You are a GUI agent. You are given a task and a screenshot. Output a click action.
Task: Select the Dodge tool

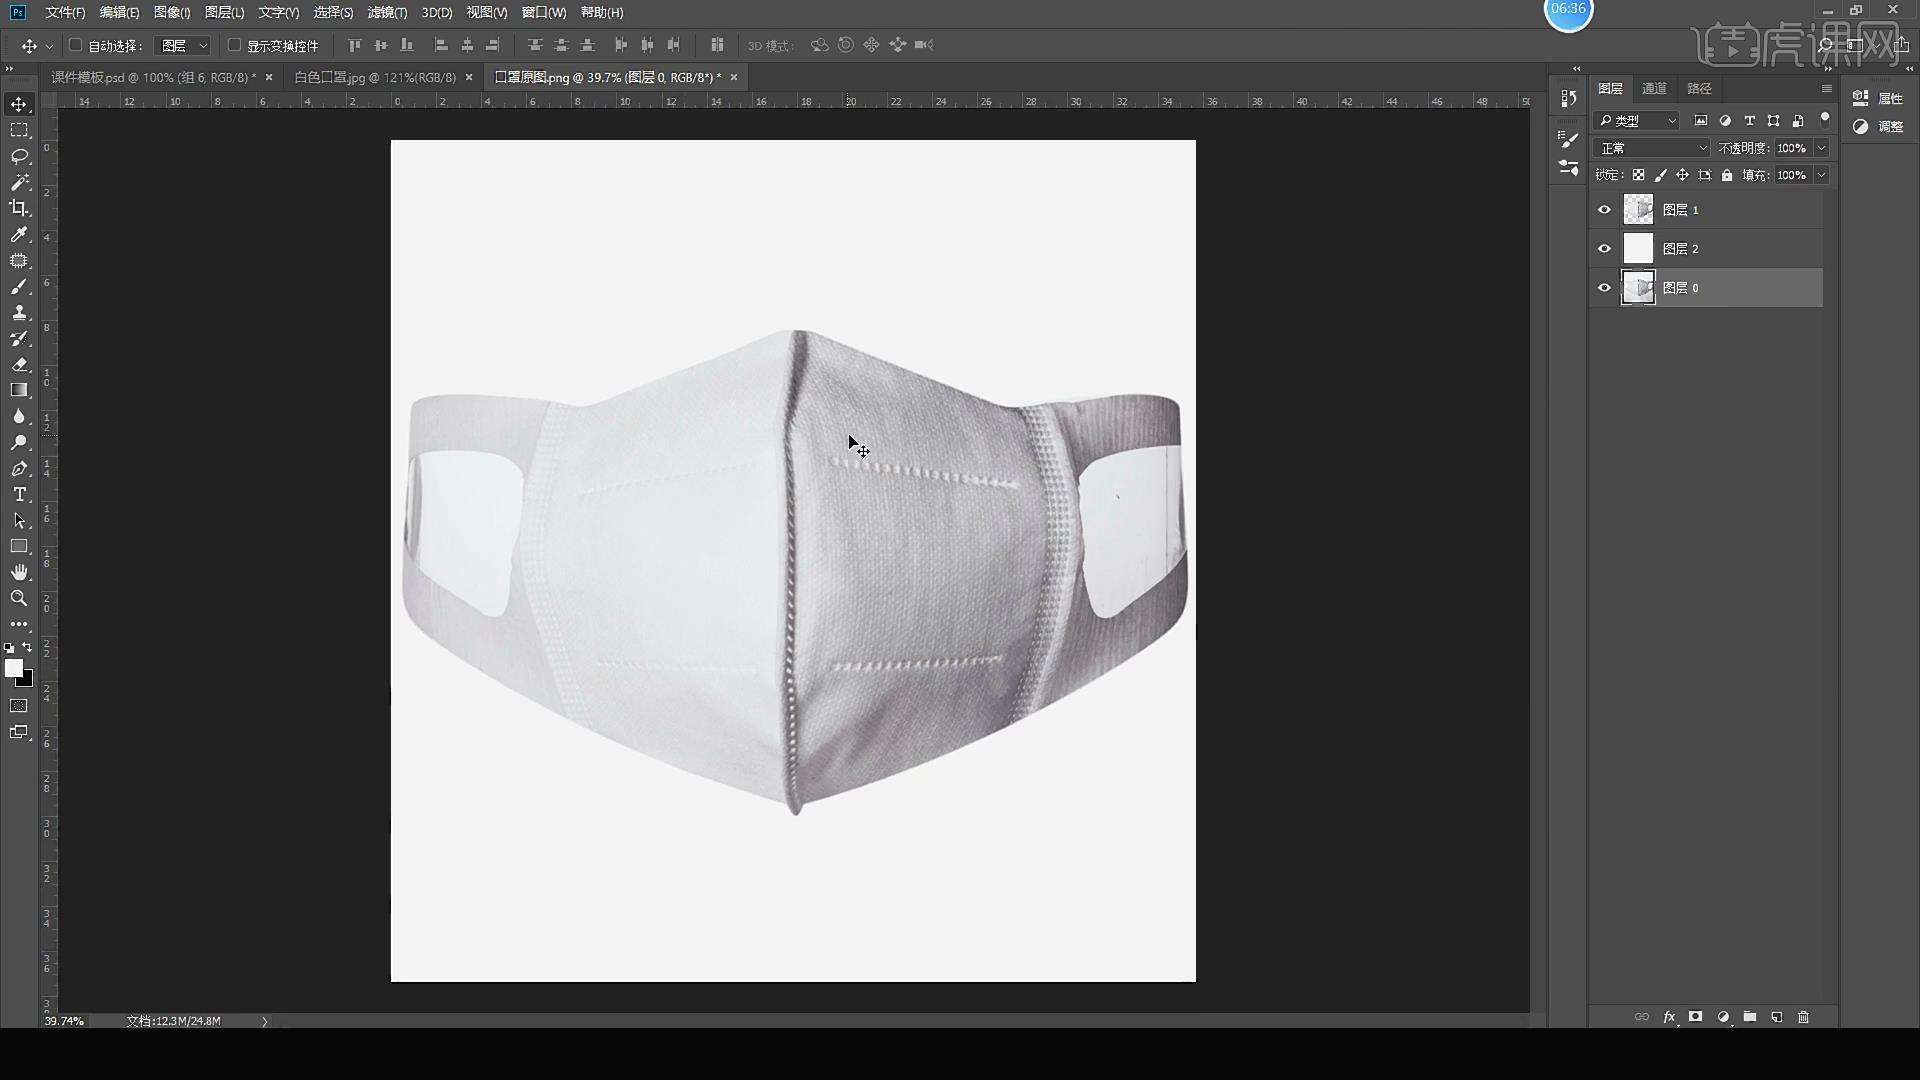[x=19, y=442]
